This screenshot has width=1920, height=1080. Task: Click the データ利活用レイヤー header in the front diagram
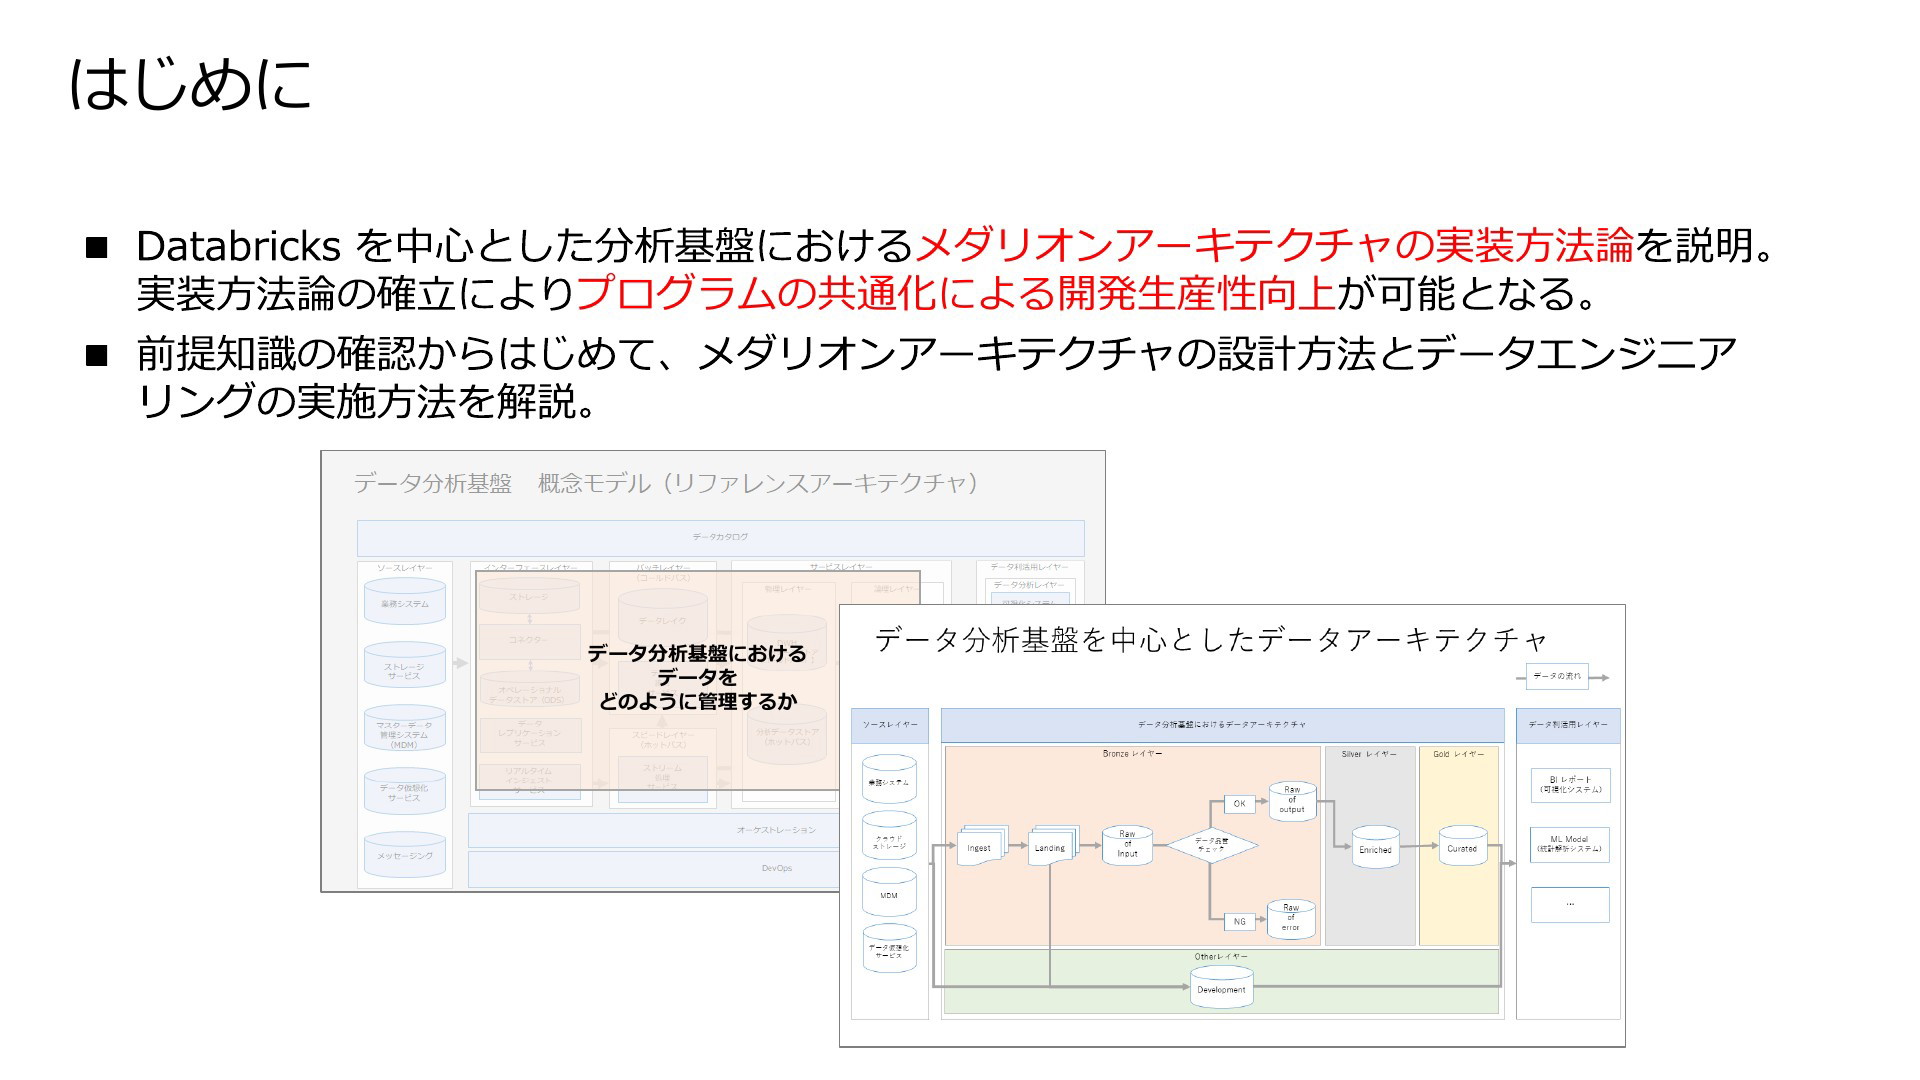1568,725
